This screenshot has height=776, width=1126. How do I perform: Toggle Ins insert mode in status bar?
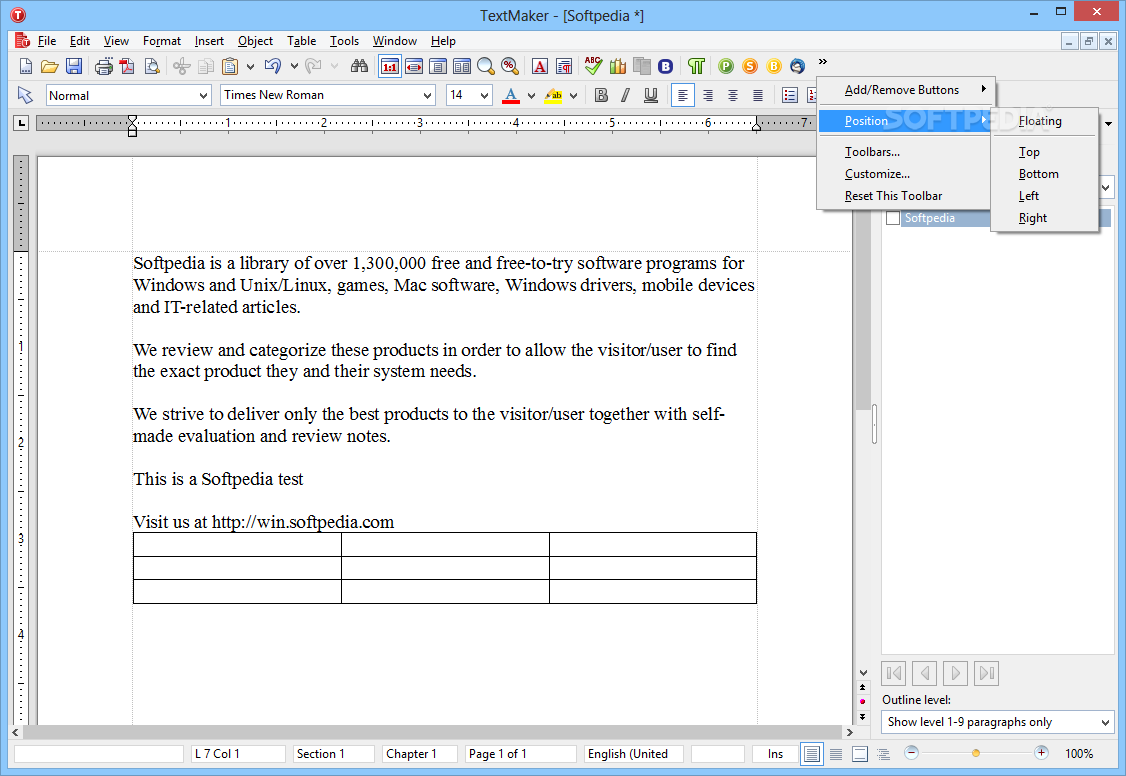[x=775, y=754]
